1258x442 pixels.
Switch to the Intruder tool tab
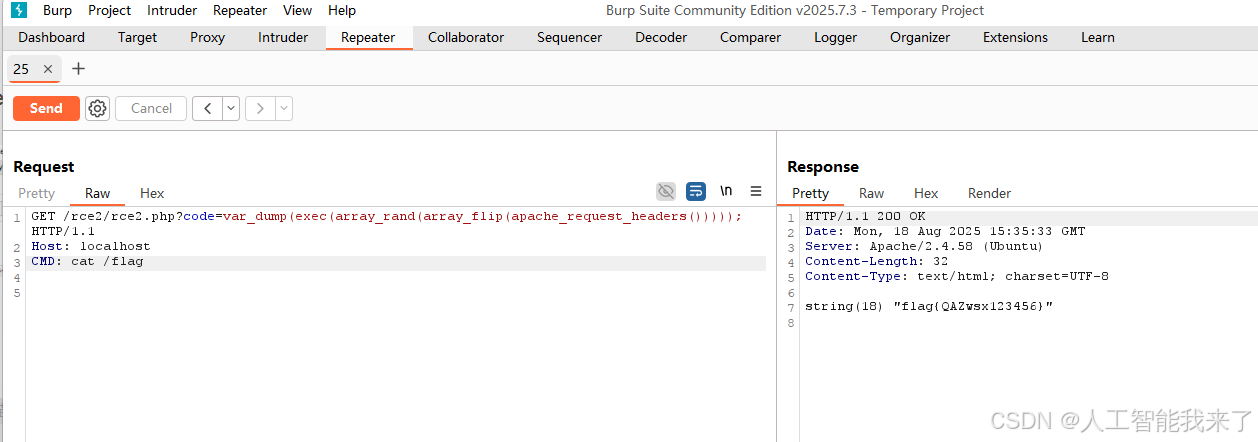283,37
